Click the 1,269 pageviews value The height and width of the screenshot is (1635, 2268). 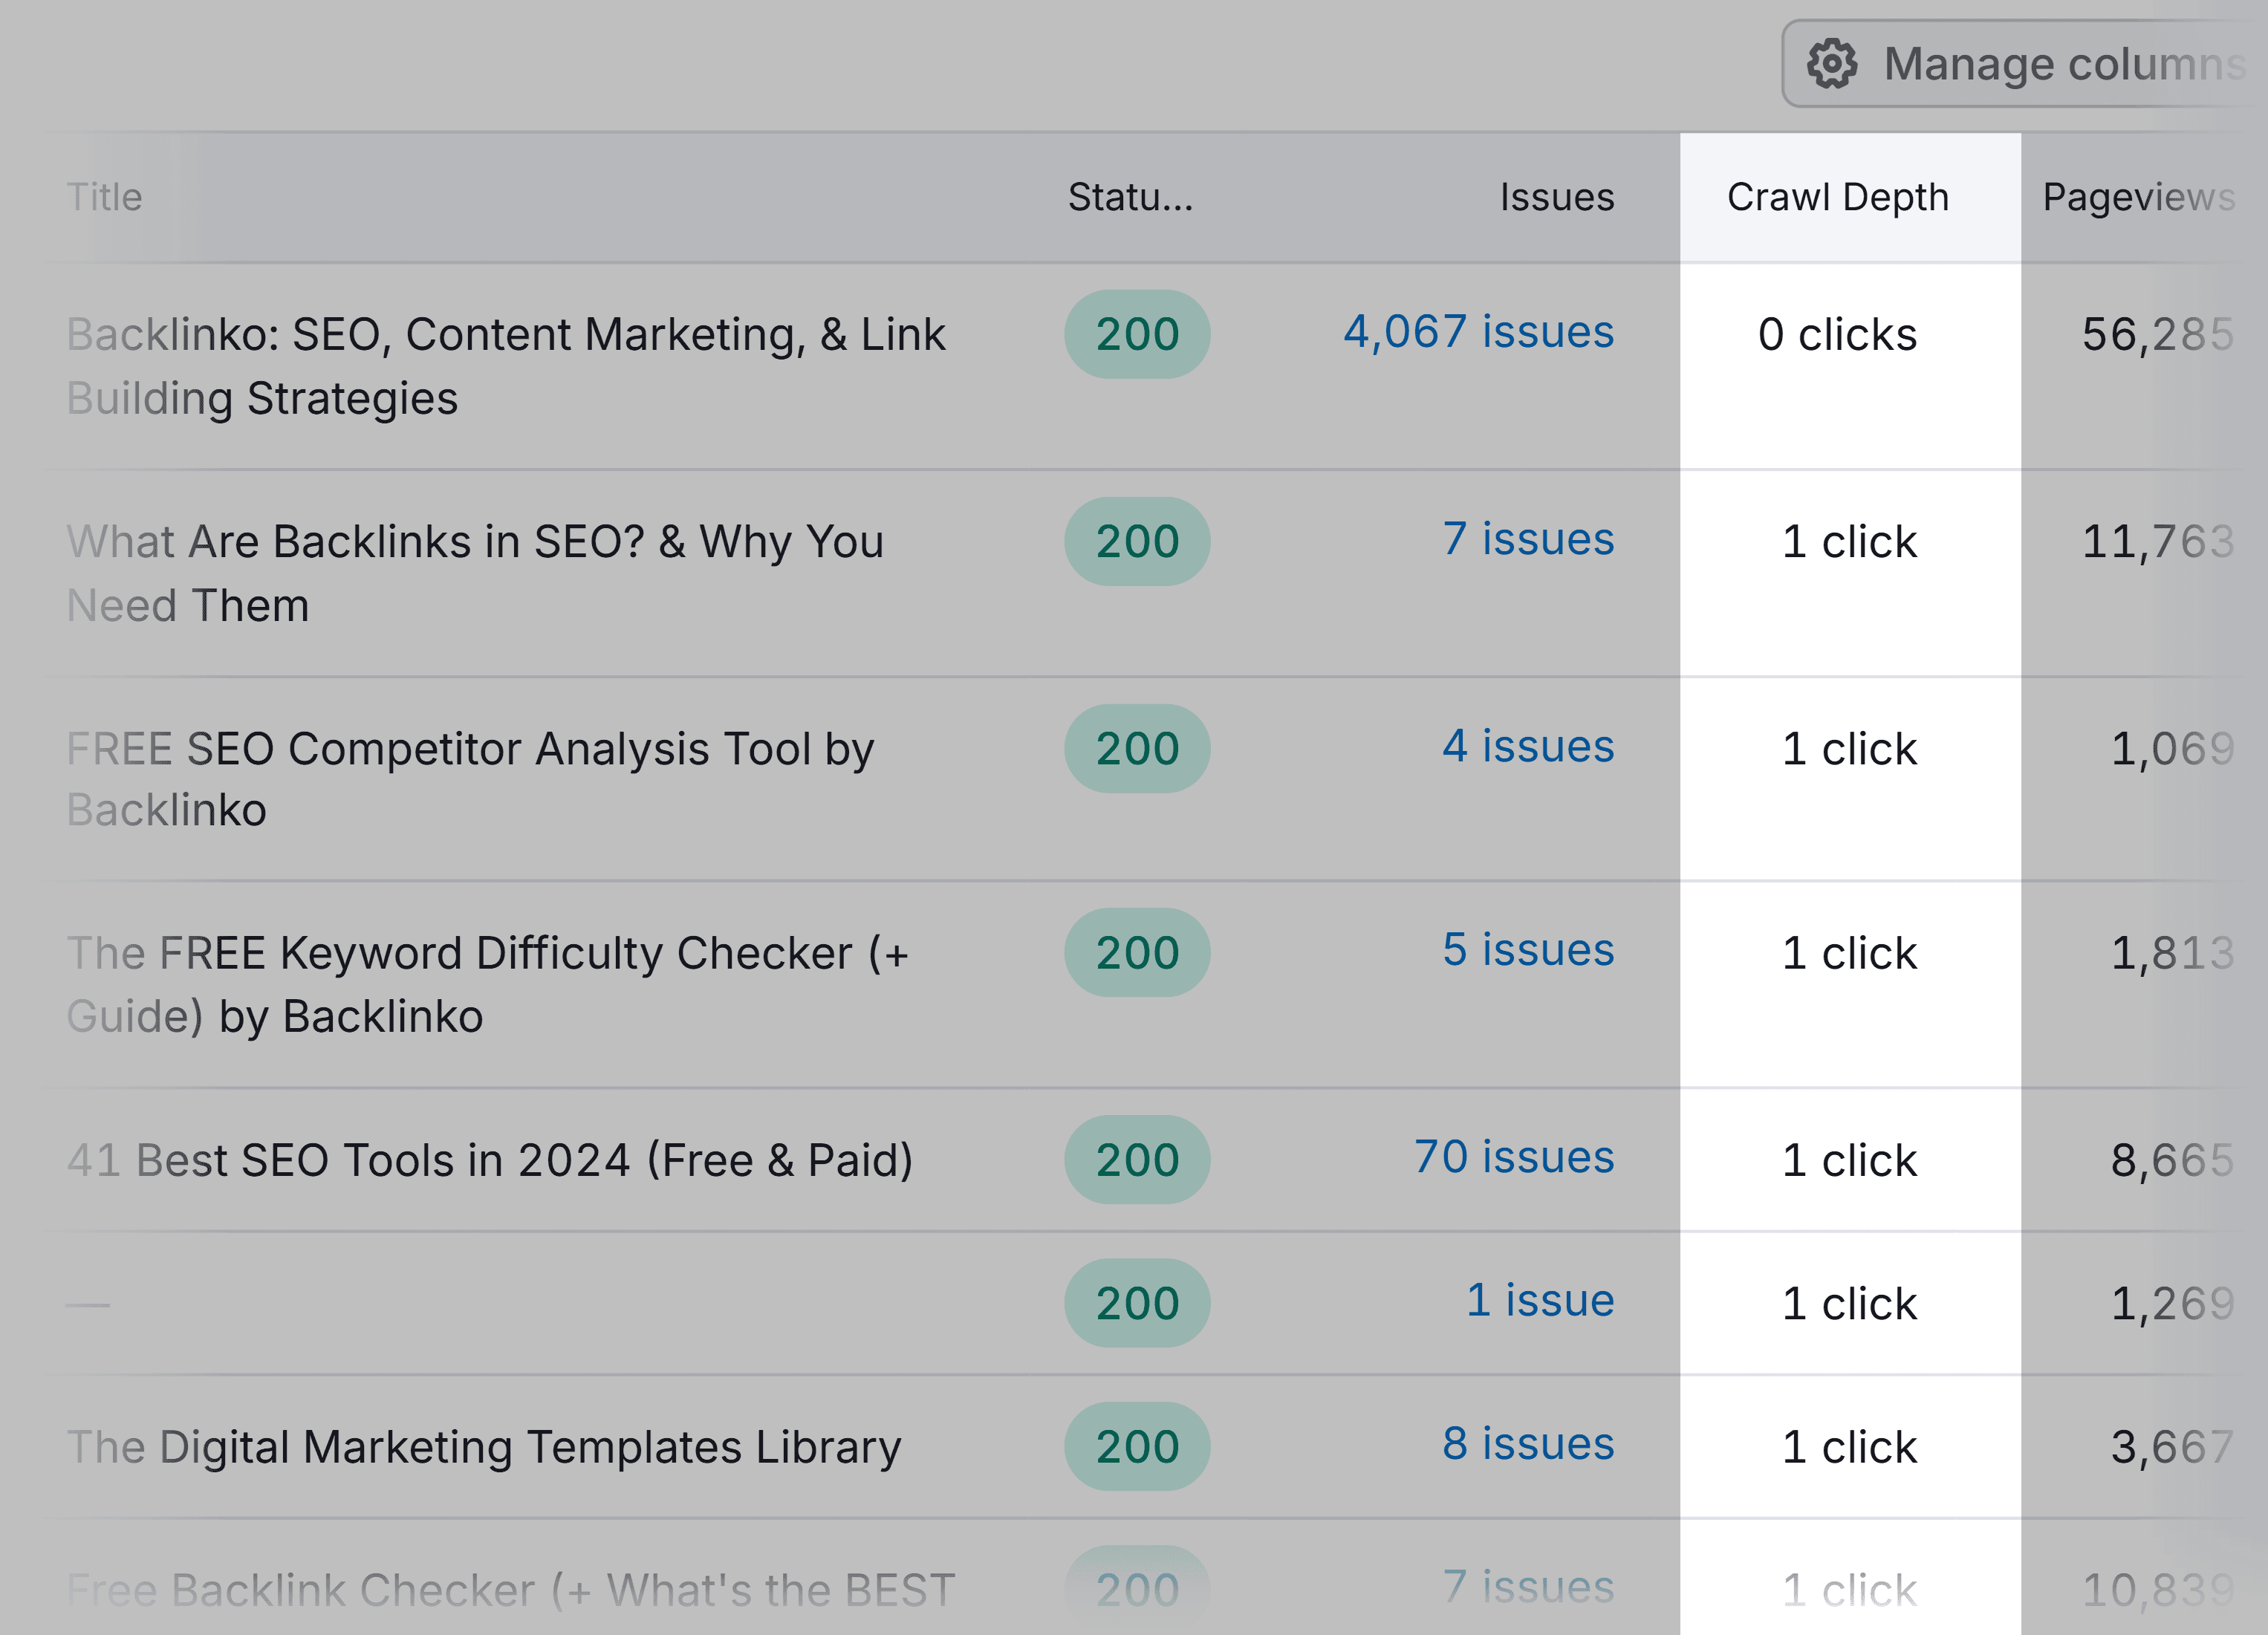[x=2172, y=1303]
